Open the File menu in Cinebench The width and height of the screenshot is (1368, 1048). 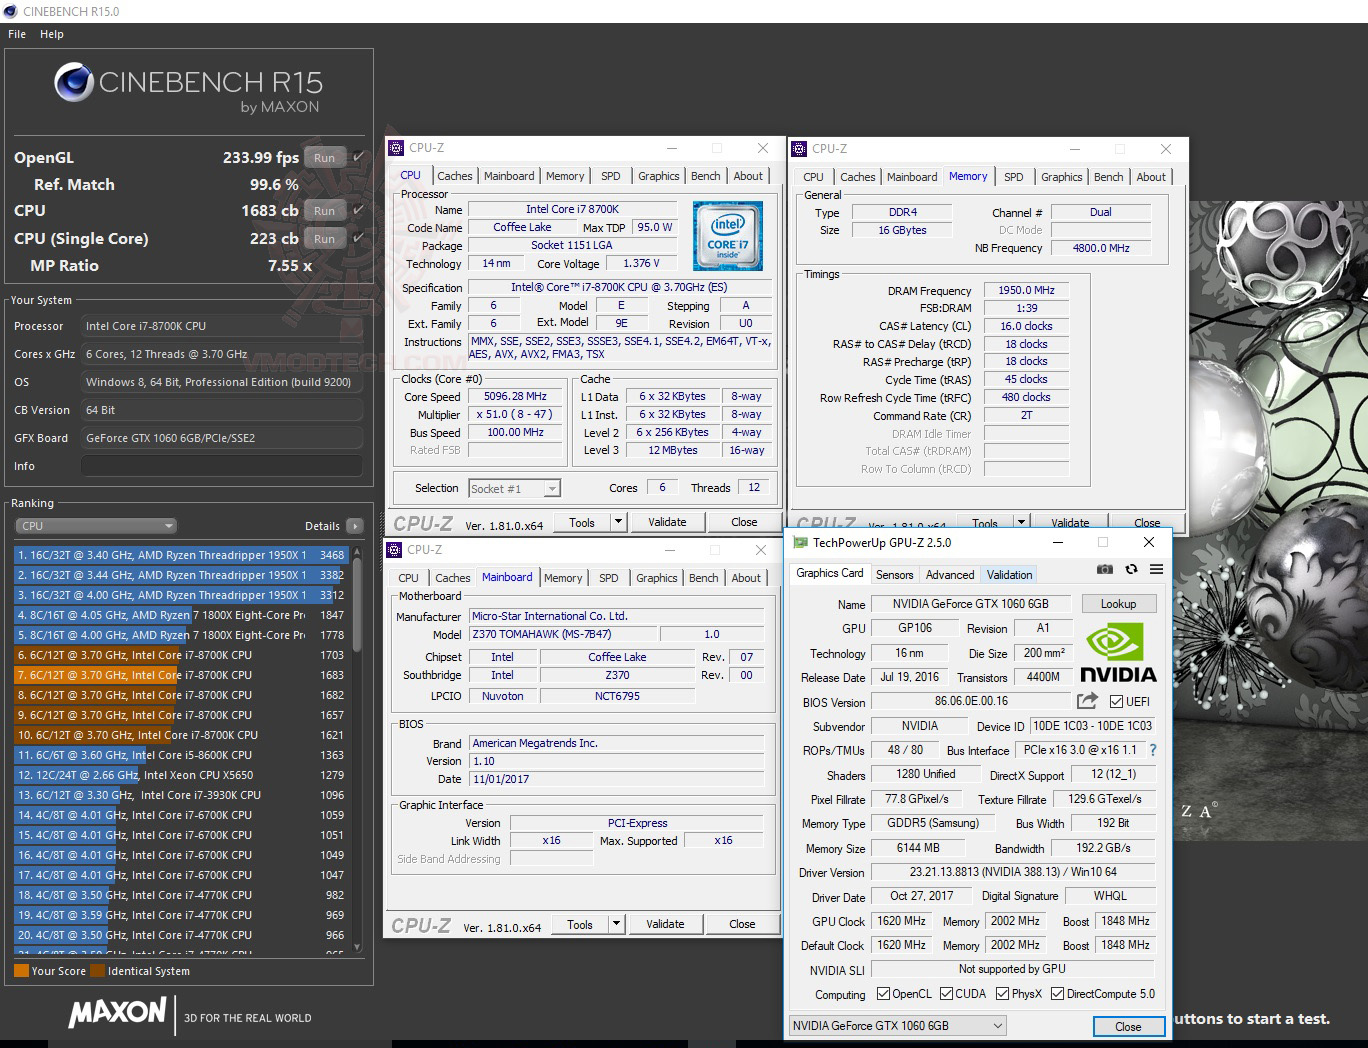coord(17,34)
